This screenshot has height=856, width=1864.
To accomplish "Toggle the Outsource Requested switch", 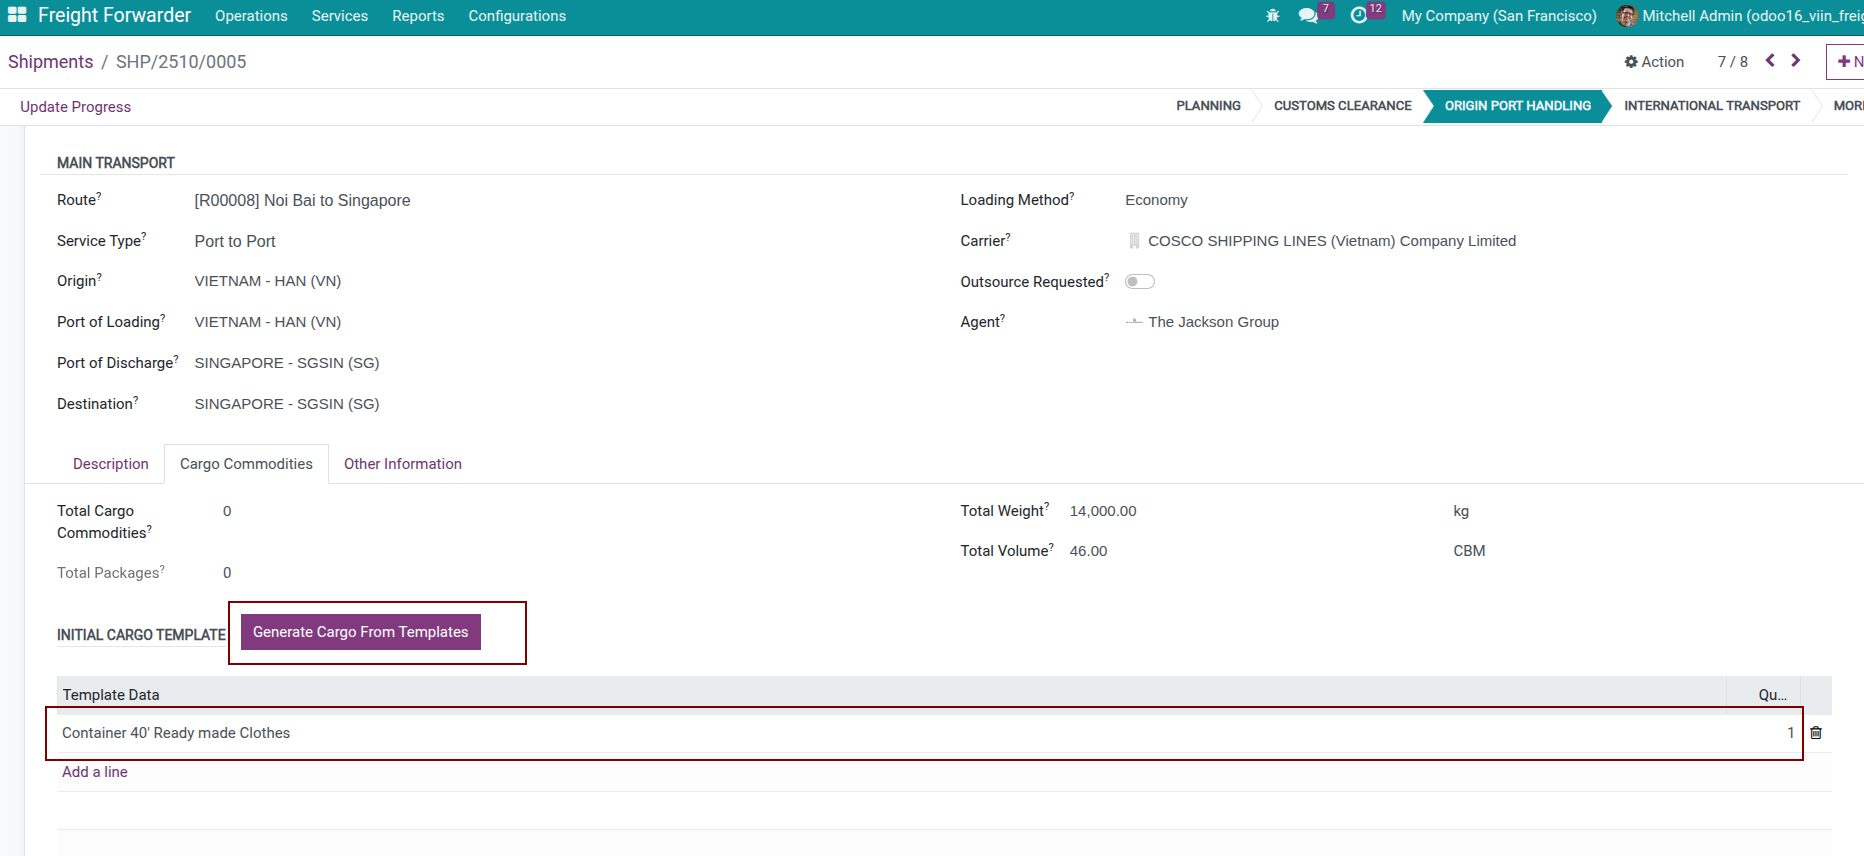I will click(x=1139, y=282).
